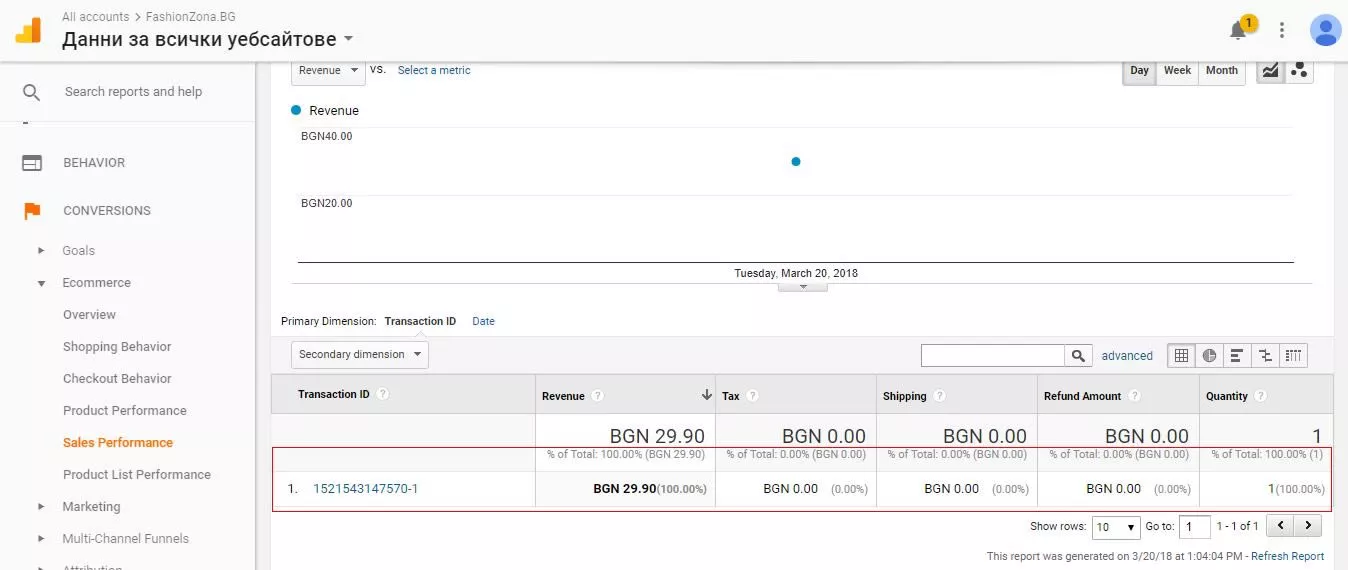Click the revenue data point on chart
This screenshot has width=1348, height=570.
pyautogui.click(x=796, y=161)
